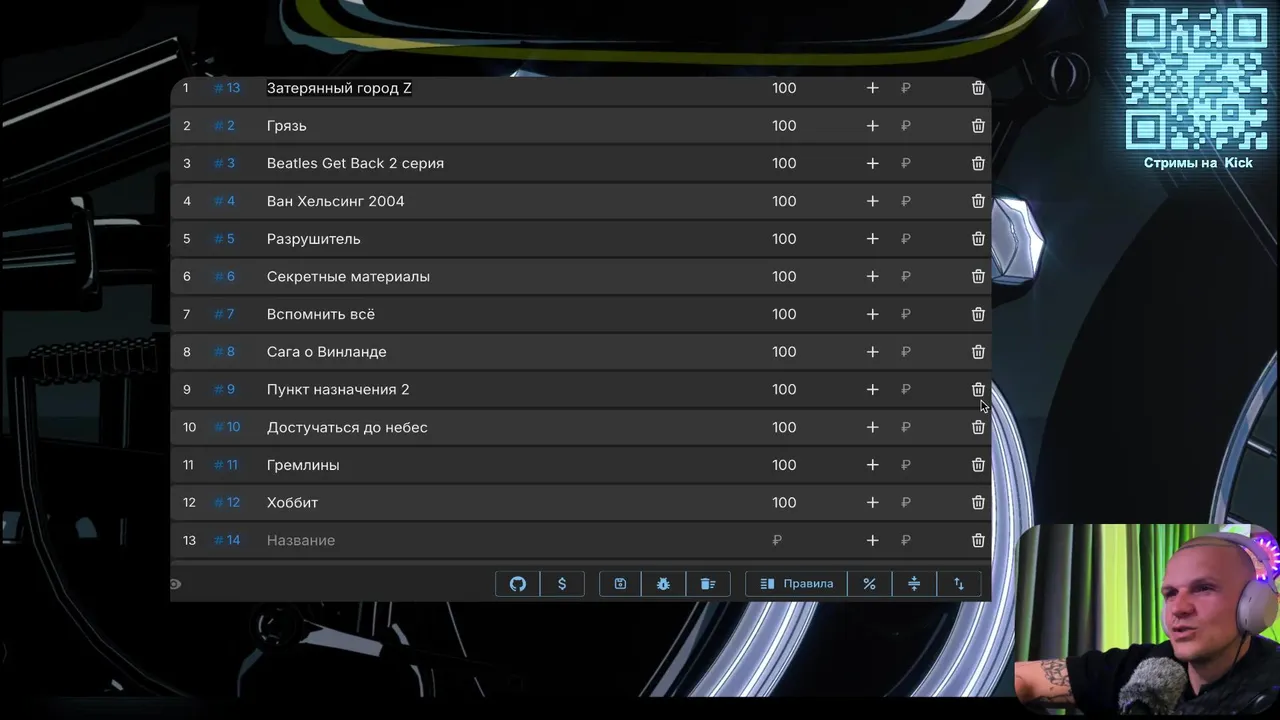Click plus icon for Хоббит
Image resolution: width=1280 pixels, height=720 pixels.
pos(872,502)
